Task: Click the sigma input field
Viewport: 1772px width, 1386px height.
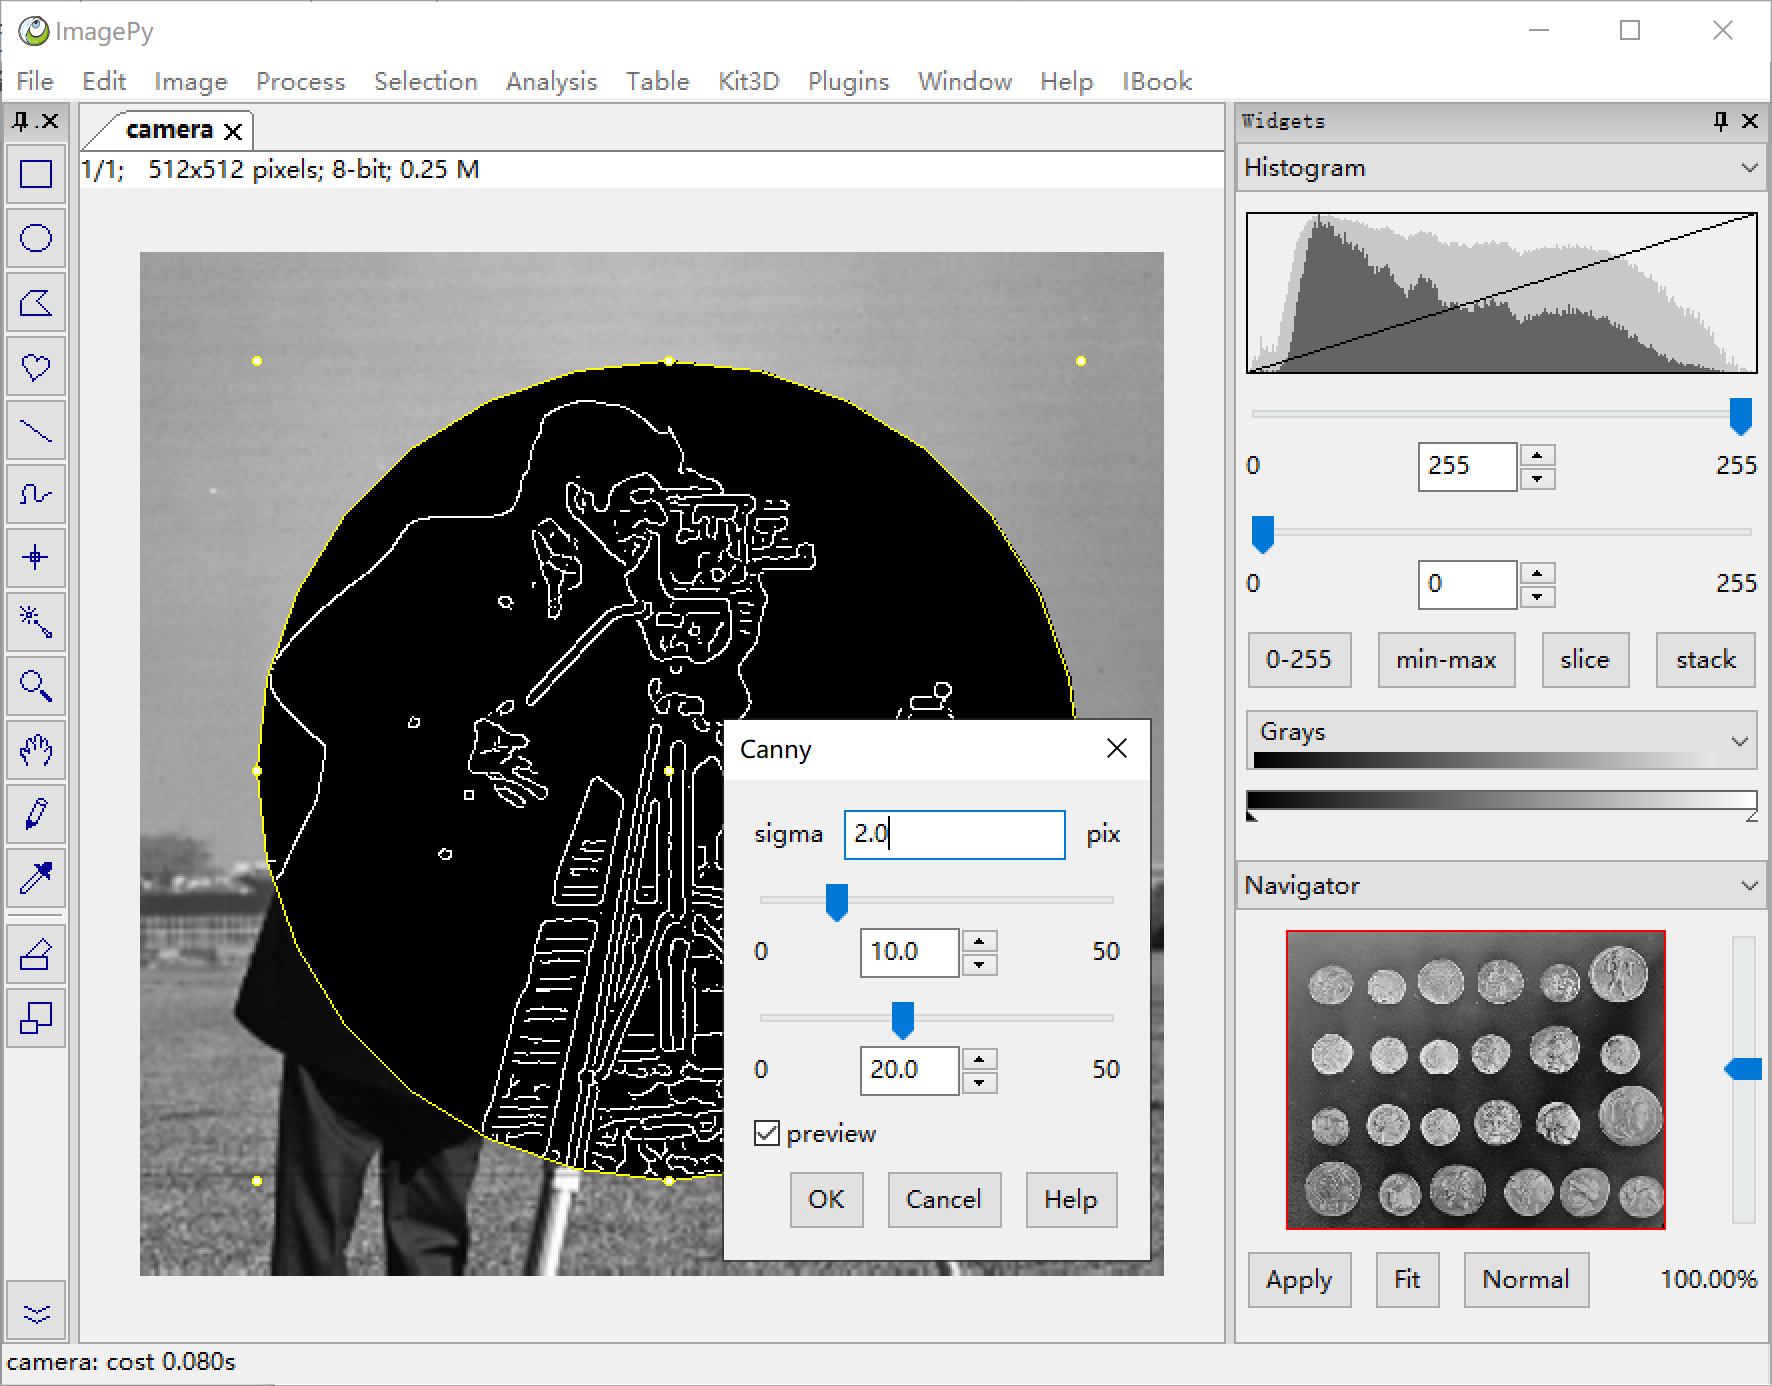Action: pos(955,834)
